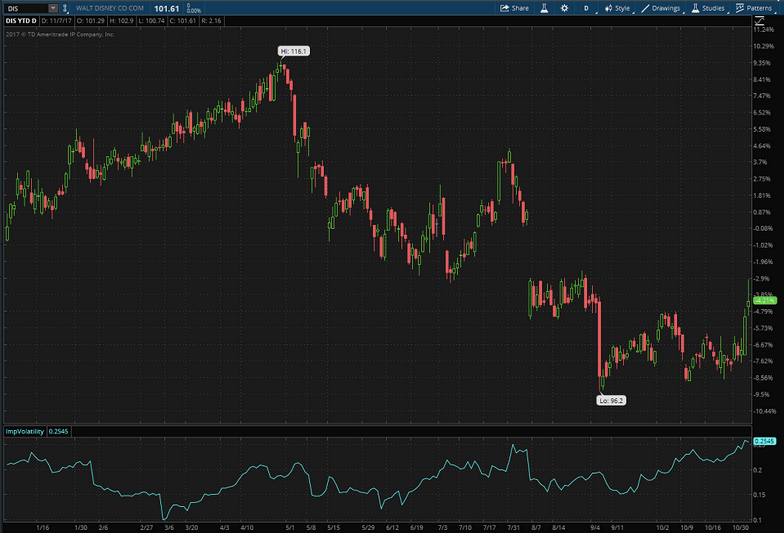
Task: Open the Style menu
Action: pos(618,8)
